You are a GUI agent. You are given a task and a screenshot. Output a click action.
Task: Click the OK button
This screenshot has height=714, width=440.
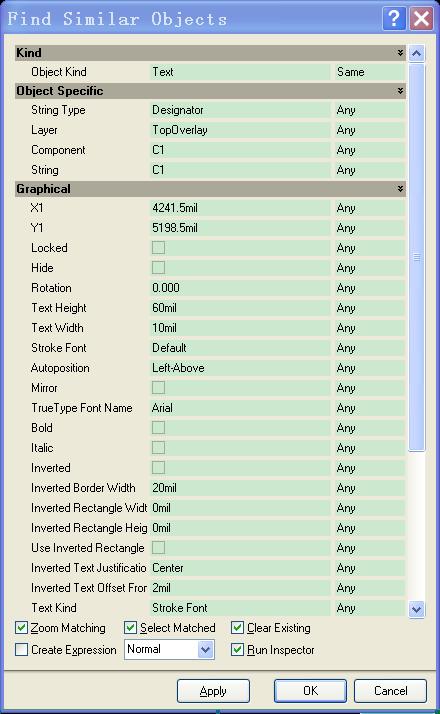310,691
